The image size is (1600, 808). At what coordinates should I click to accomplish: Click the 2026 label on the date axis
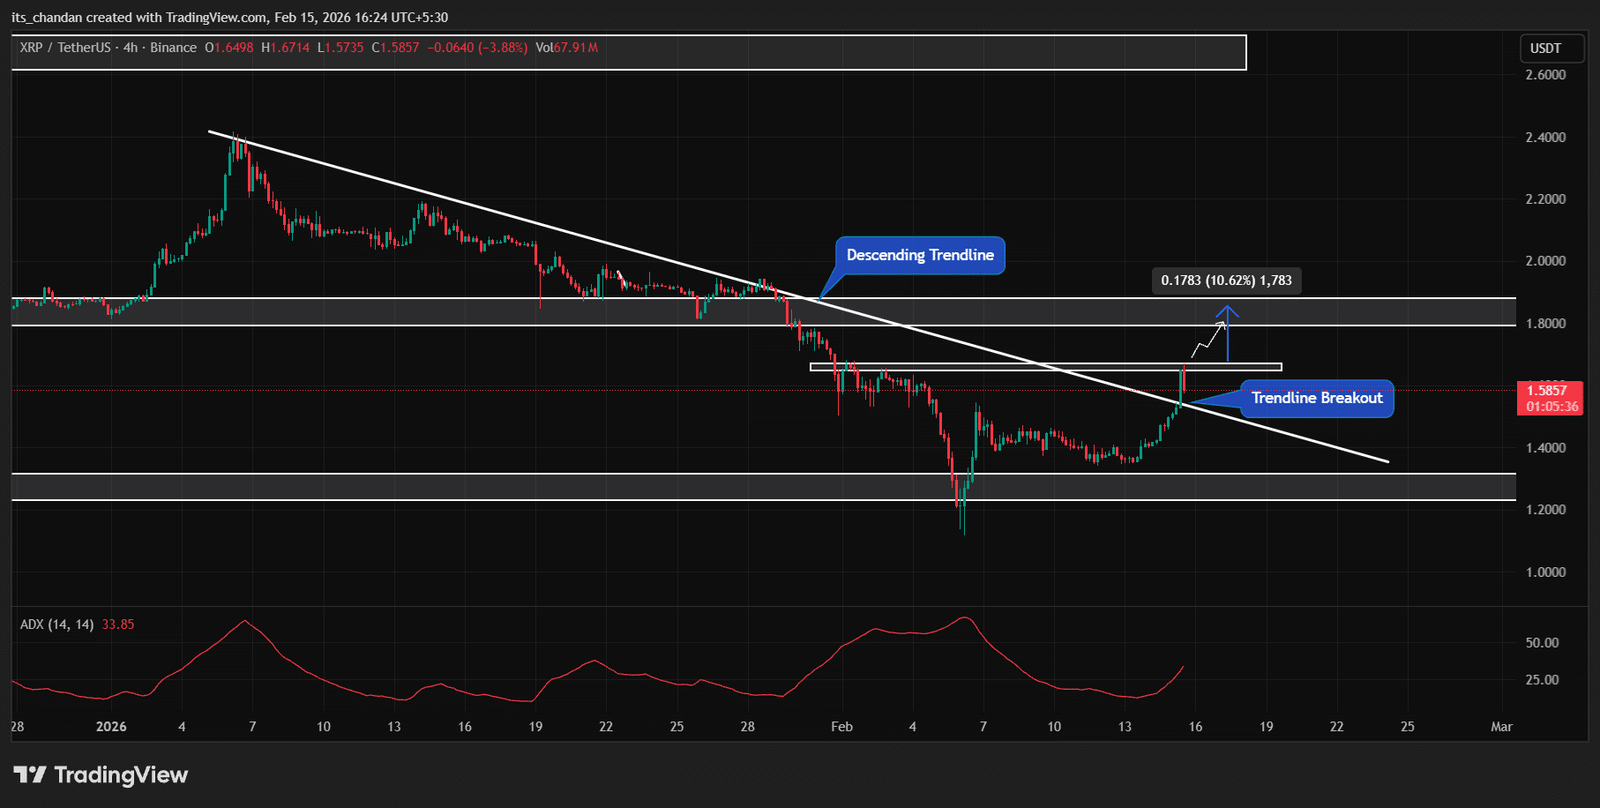[x=111, y=727]
